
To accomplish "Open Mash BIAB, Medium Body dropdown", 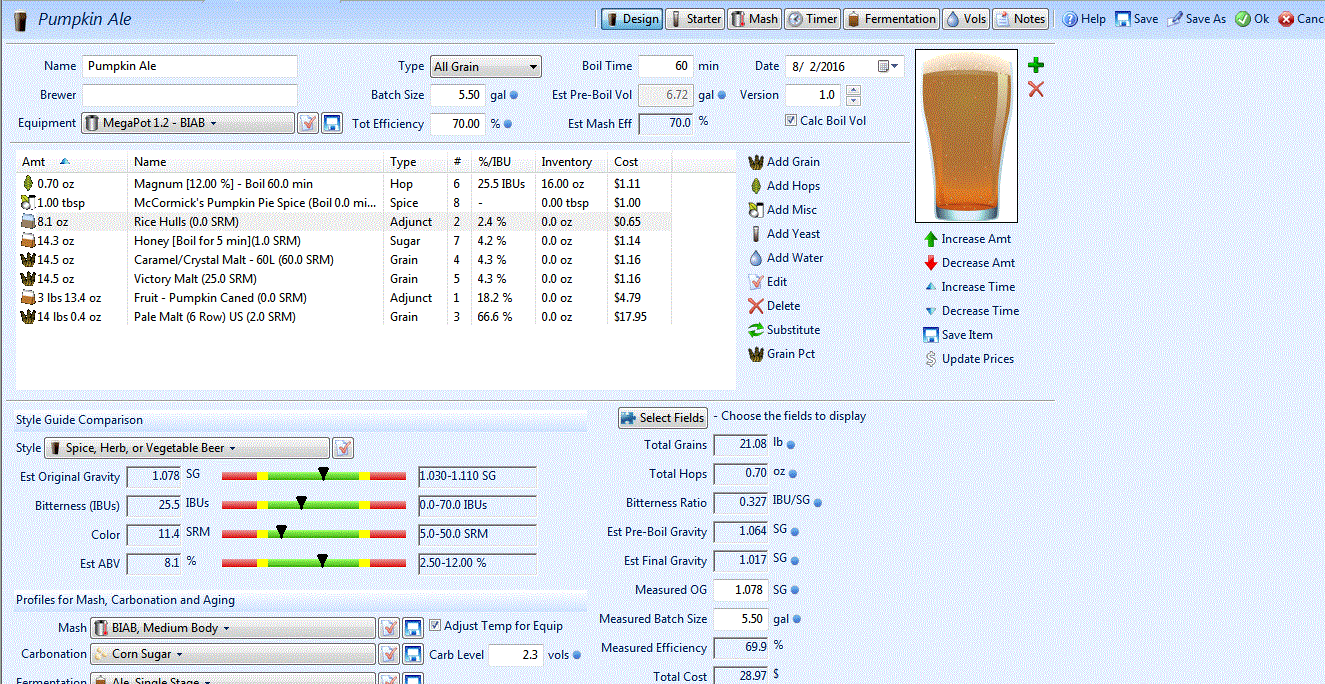I will [x=232, y=628].
